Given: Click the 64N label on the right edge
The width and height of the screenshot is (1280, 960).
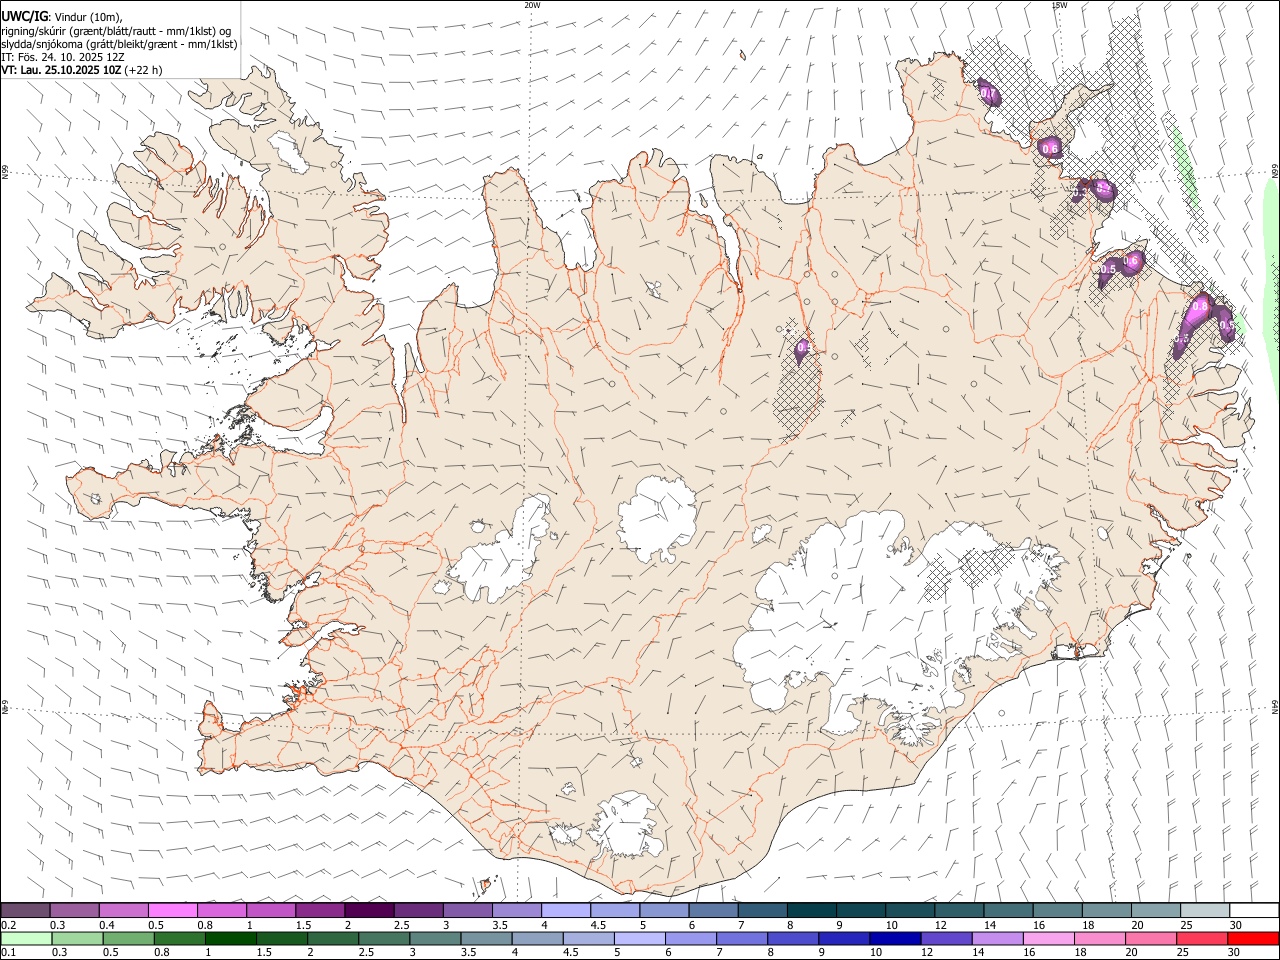Looking at the screenshot, I should [x=1274, y=705].
